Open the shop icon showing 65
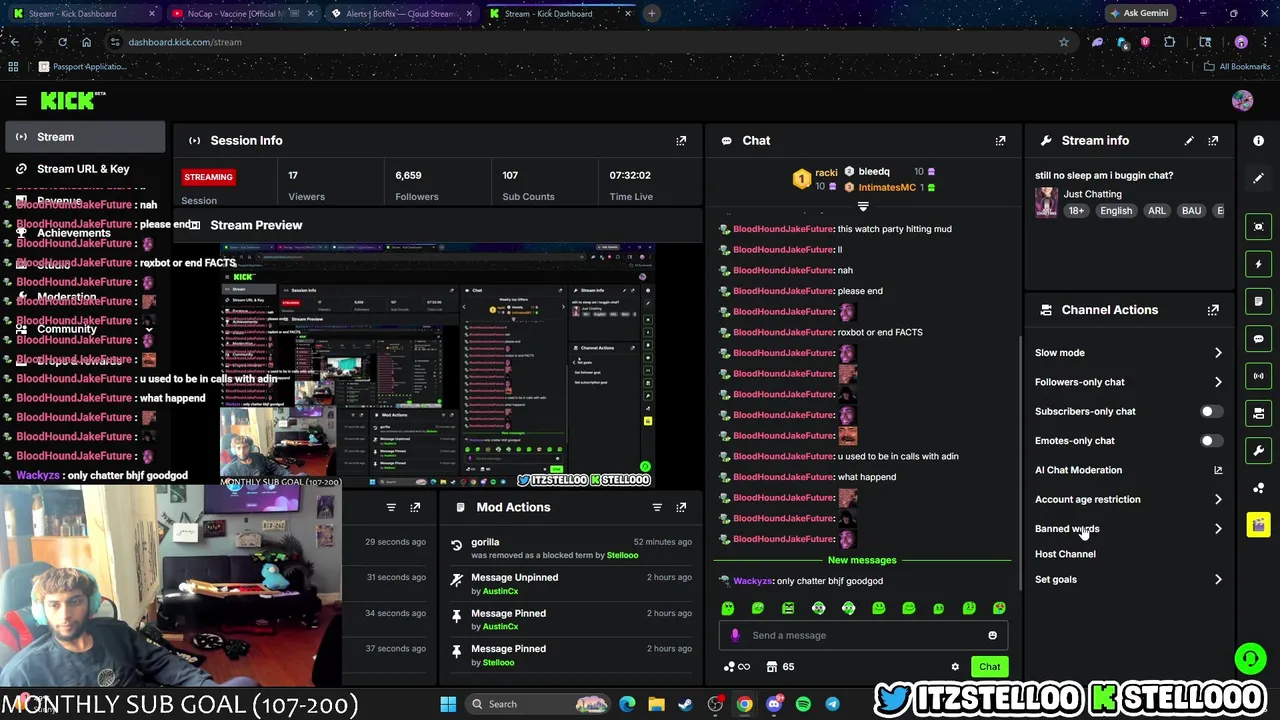The image size is (1280, 720). tap(780, 667)
